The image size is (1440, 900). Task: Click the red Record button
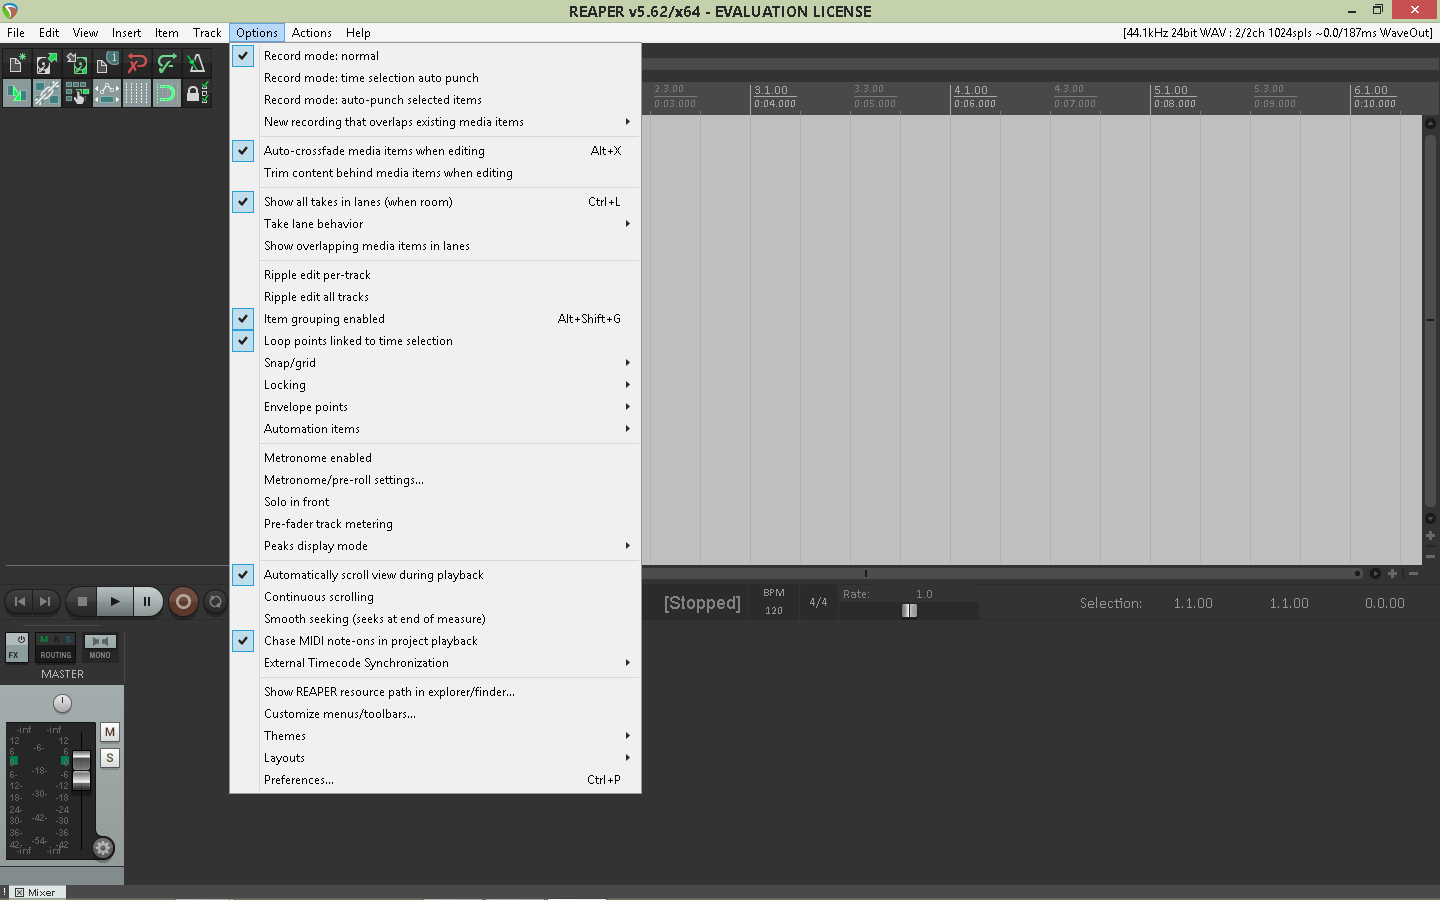[183, 601]
